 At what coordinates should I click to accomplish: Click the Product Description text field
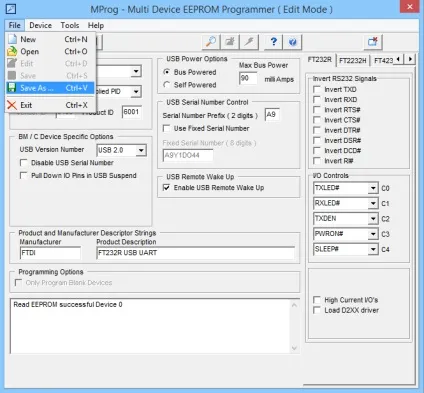tap(195, 253)
